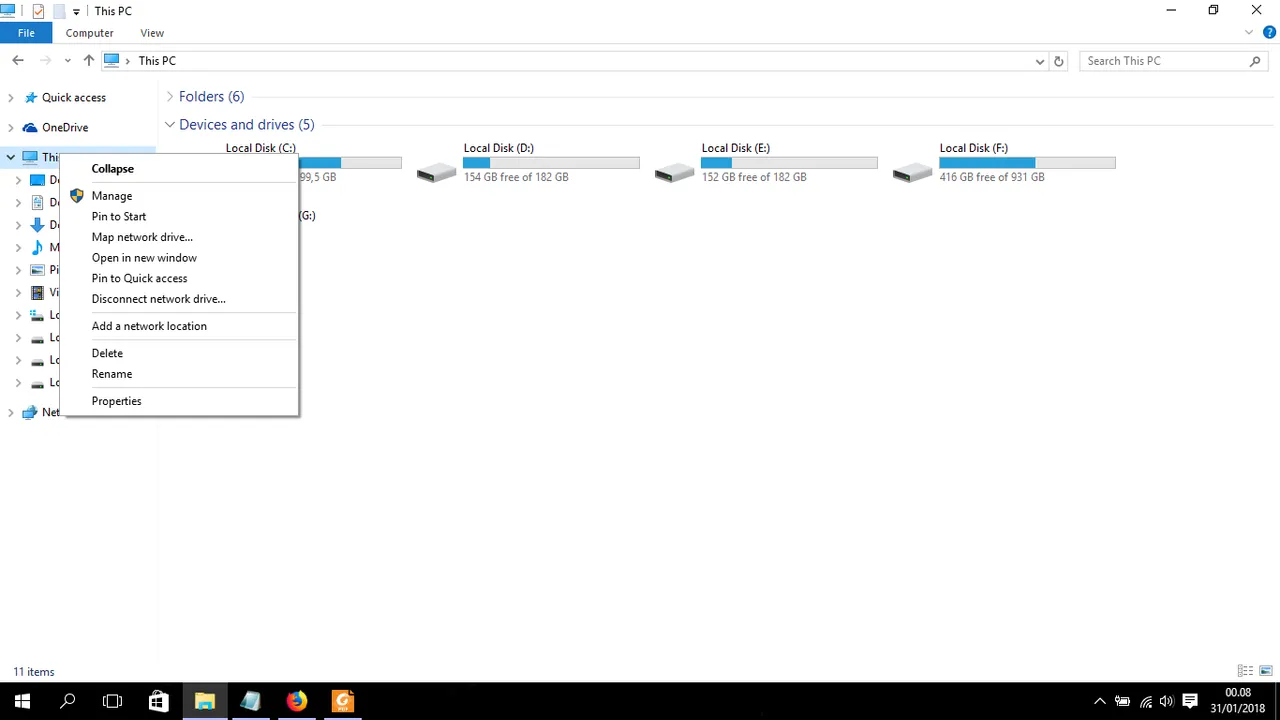1280x720 pixels.
Task: Switch to the View ribbon tab
Action: point(152,33)
